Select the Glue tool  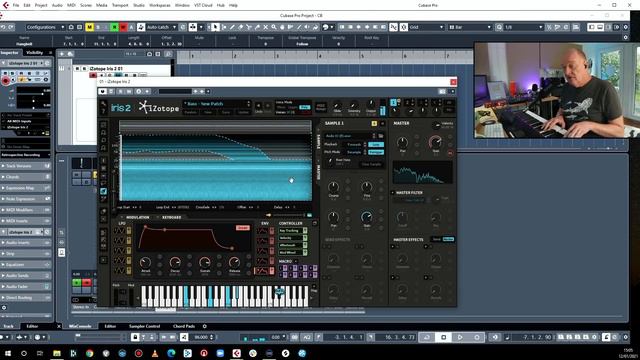click(x=257, y=27)
